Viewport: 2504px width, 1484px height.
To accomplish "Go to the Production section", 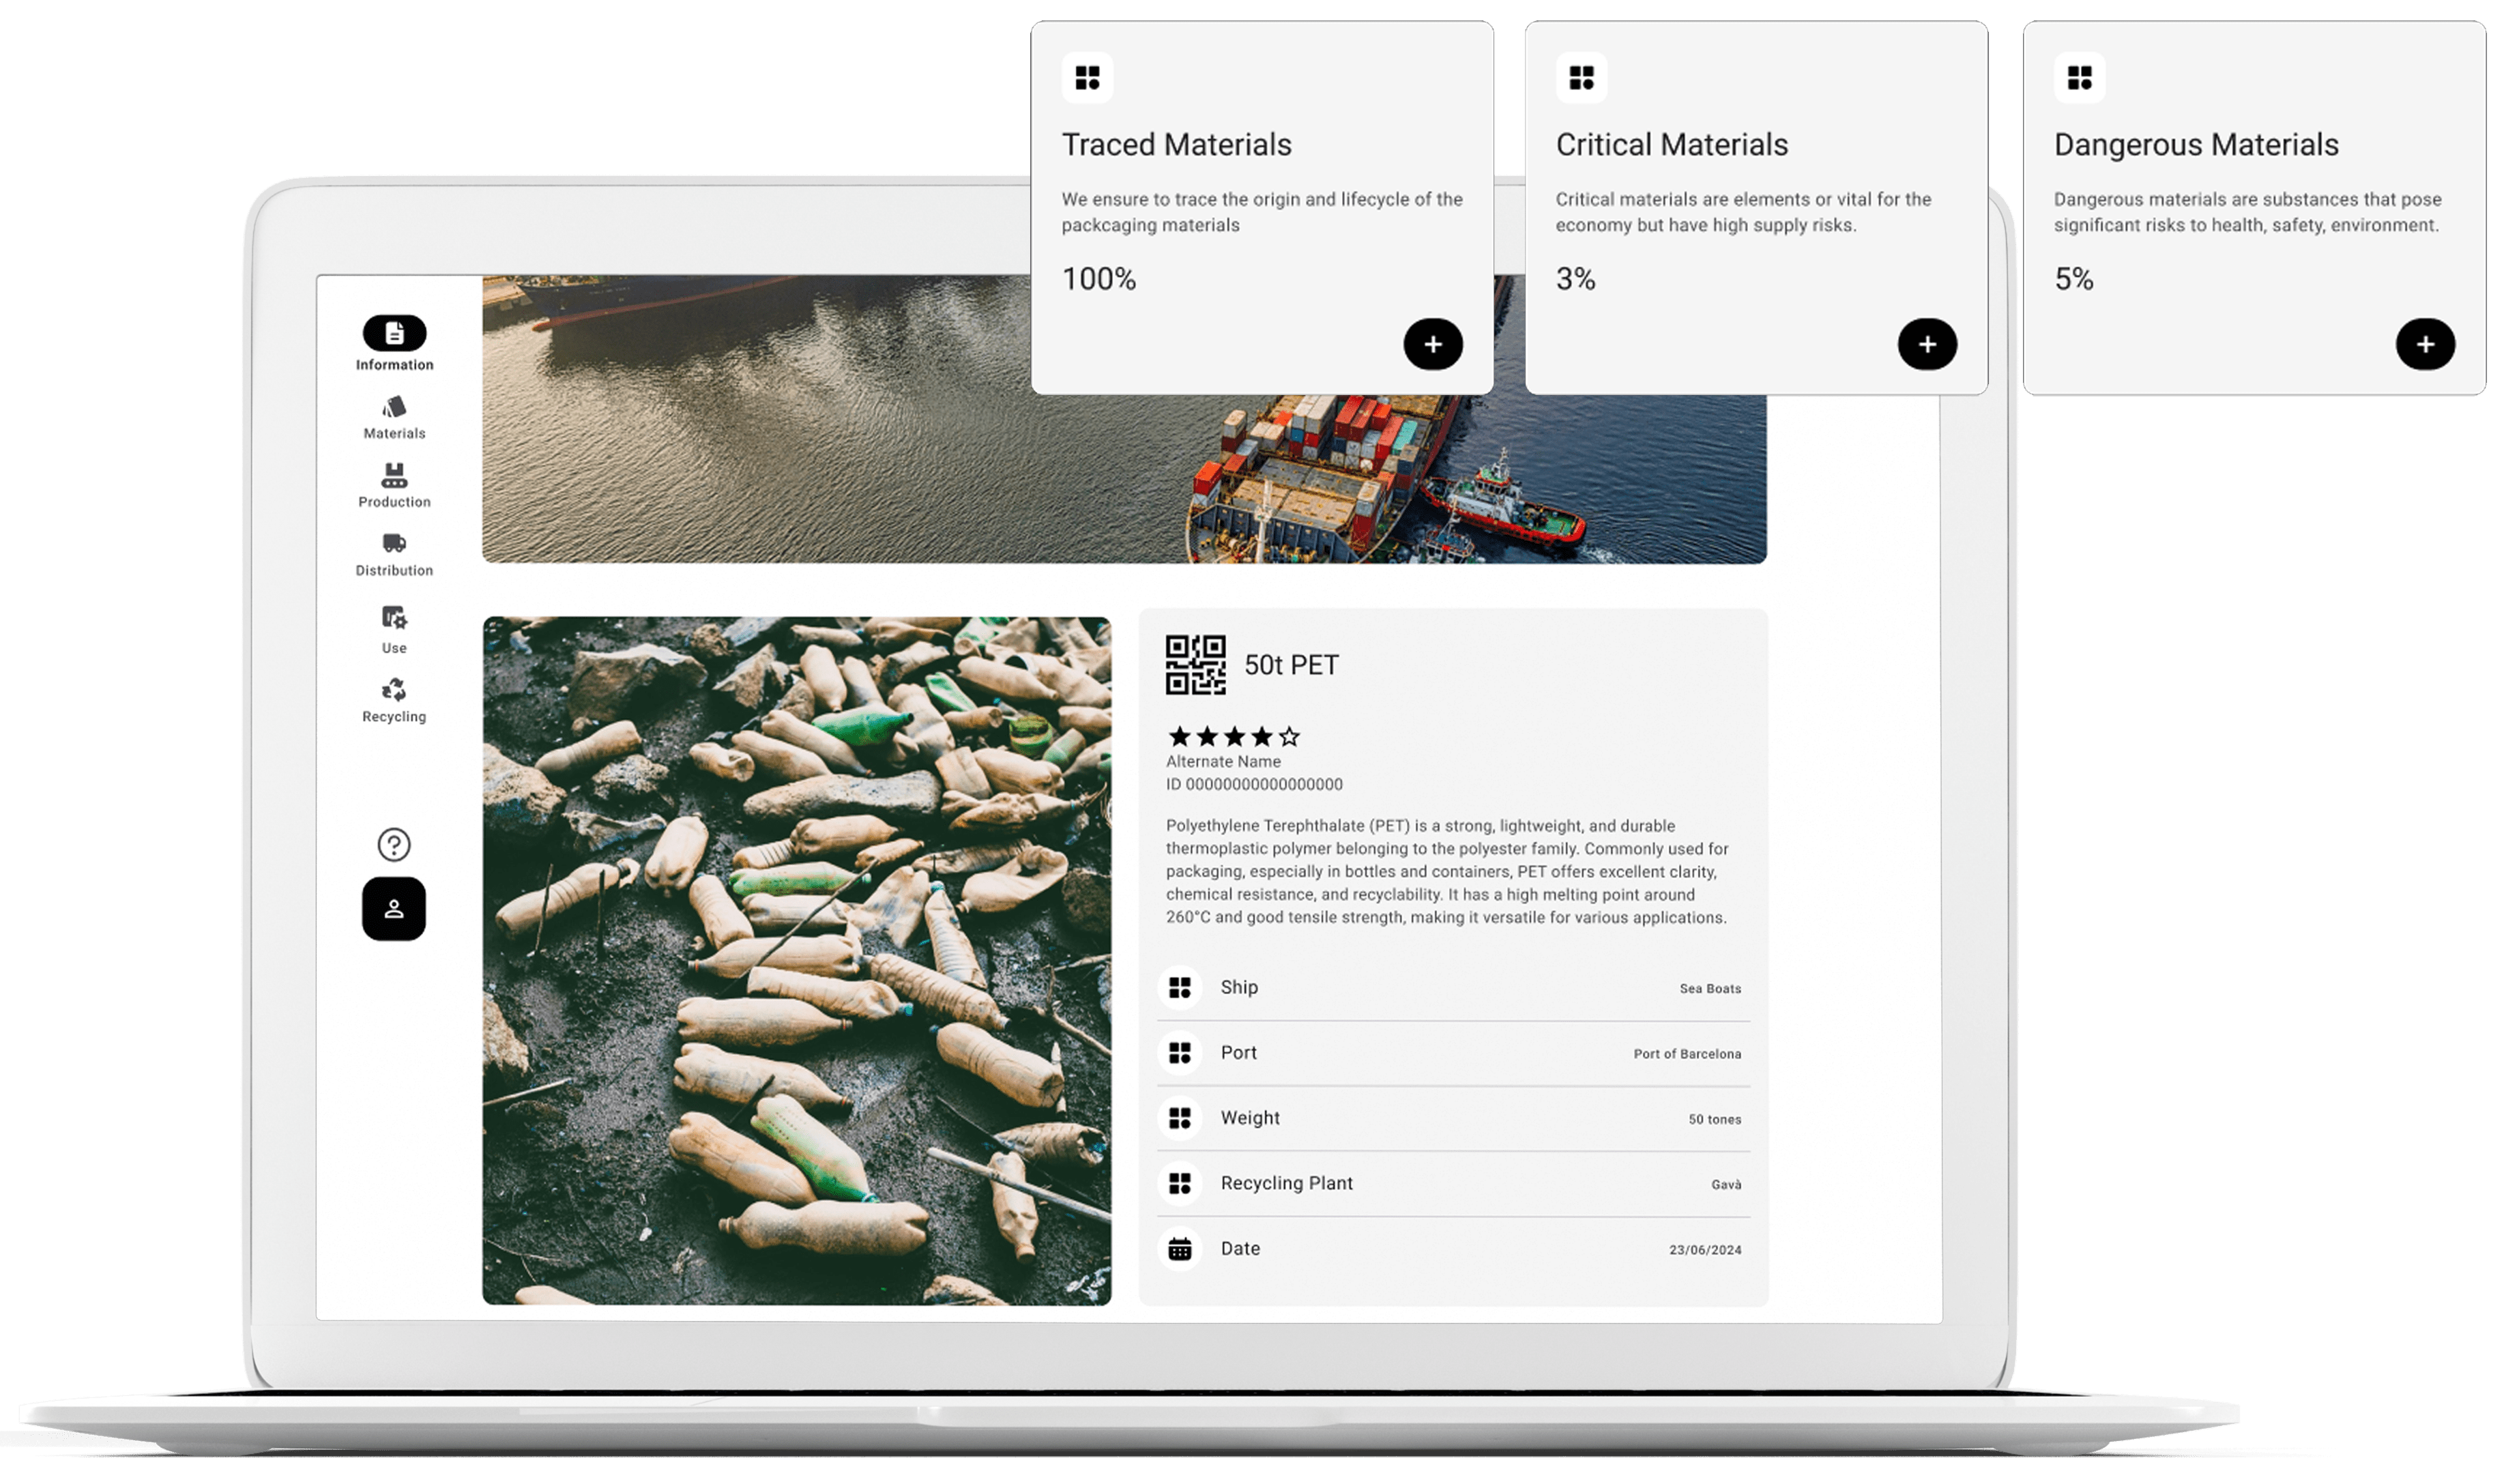I will [x=394, y=476].
